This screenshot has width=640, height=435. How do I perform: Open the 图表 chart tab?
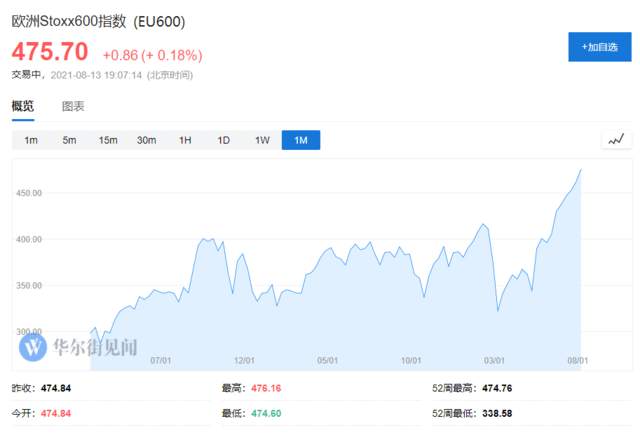tap(73, 106)
